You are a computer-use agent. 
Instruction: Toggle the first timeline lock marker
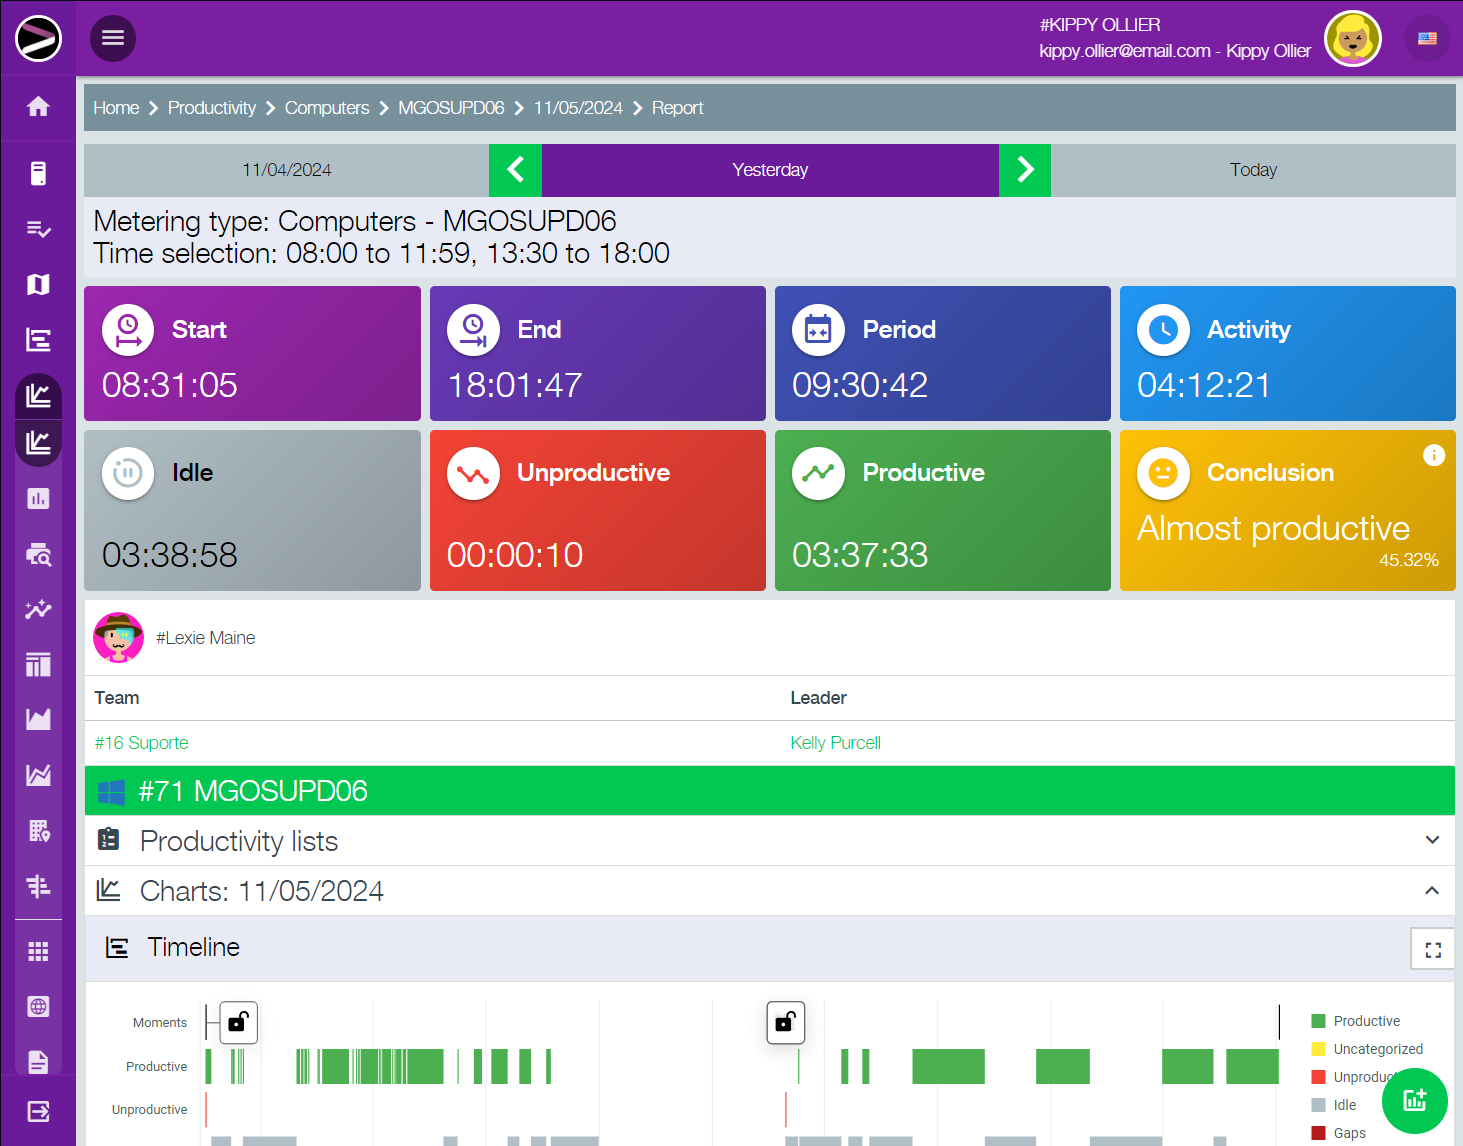point(238,1022)
